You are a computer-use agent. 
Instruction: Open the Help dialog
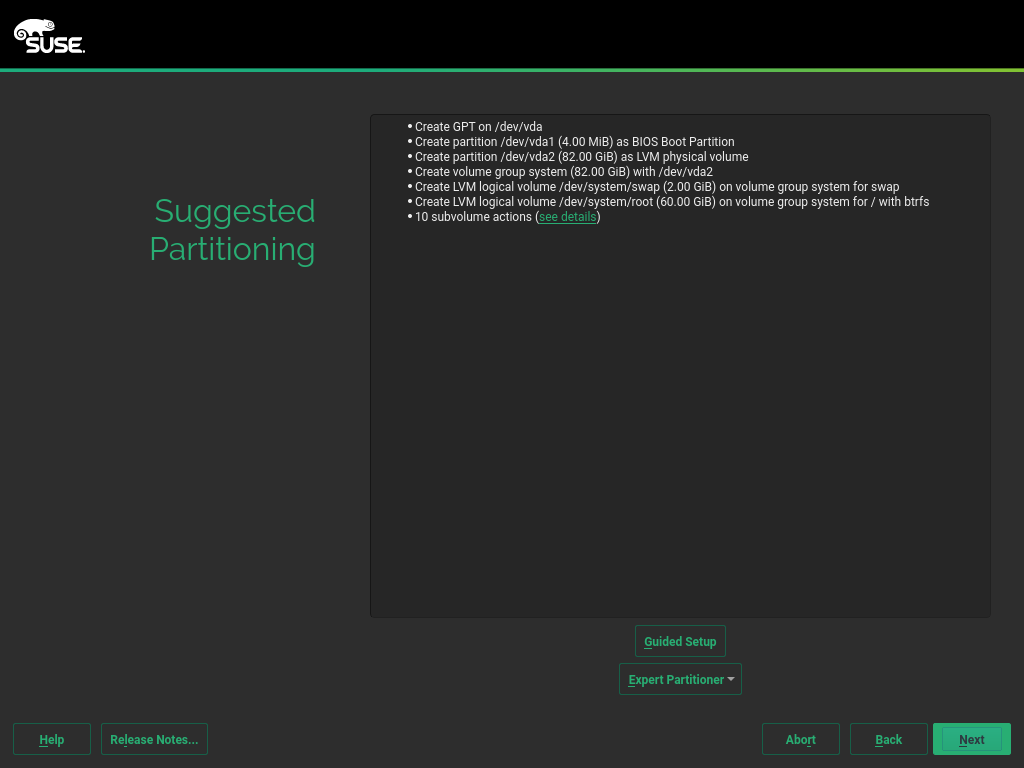coord(52,739)
